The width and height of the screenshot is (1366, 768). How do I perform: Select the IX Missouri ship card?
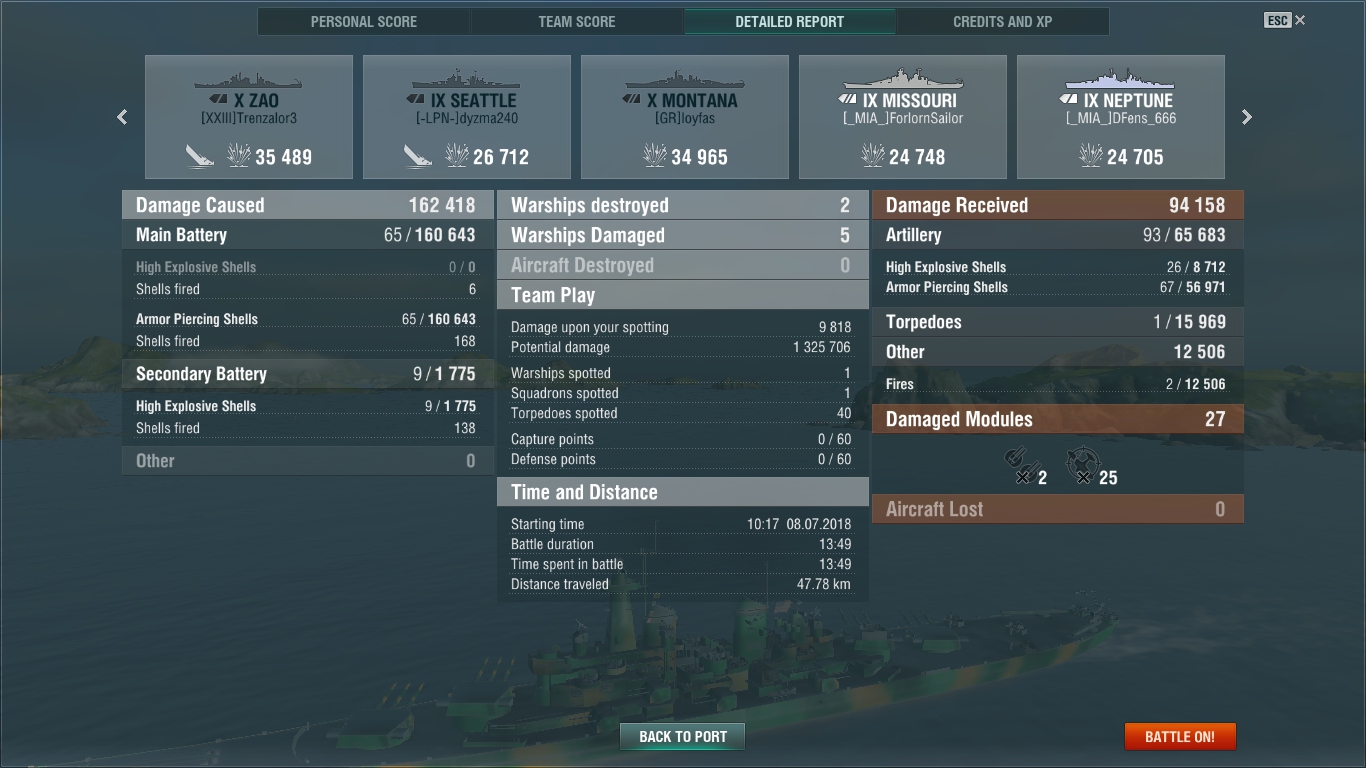click(903, 117)
